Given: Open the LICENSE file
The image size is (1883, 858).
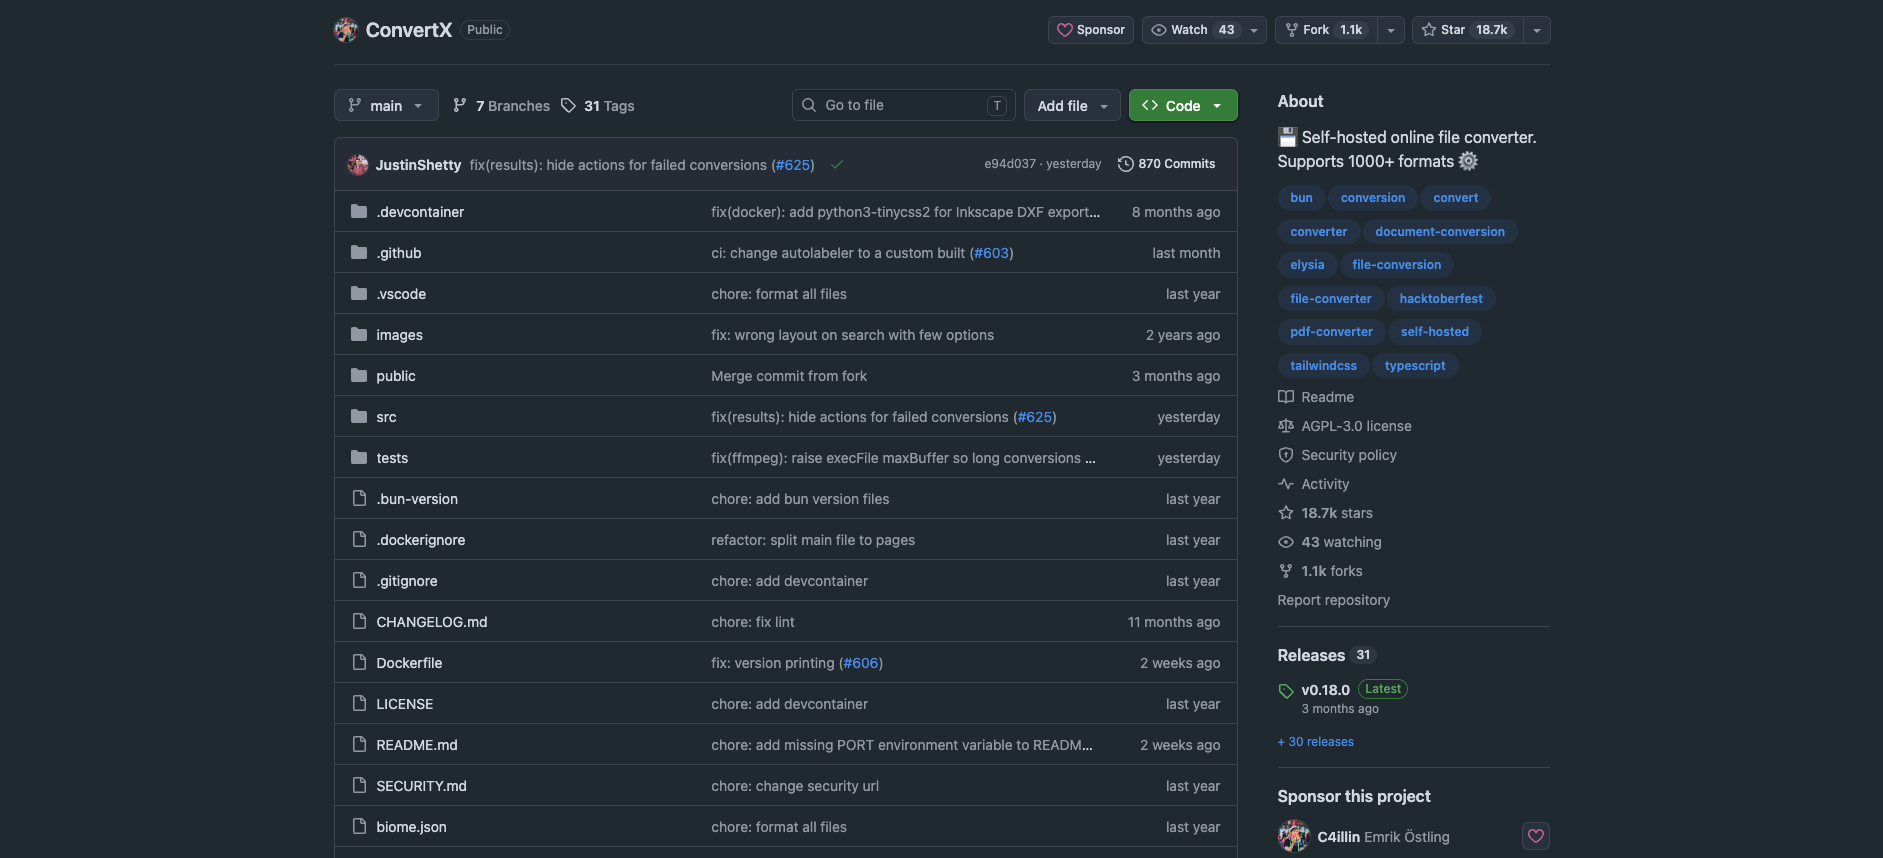Looking at the screenshot, I should 405,704.
